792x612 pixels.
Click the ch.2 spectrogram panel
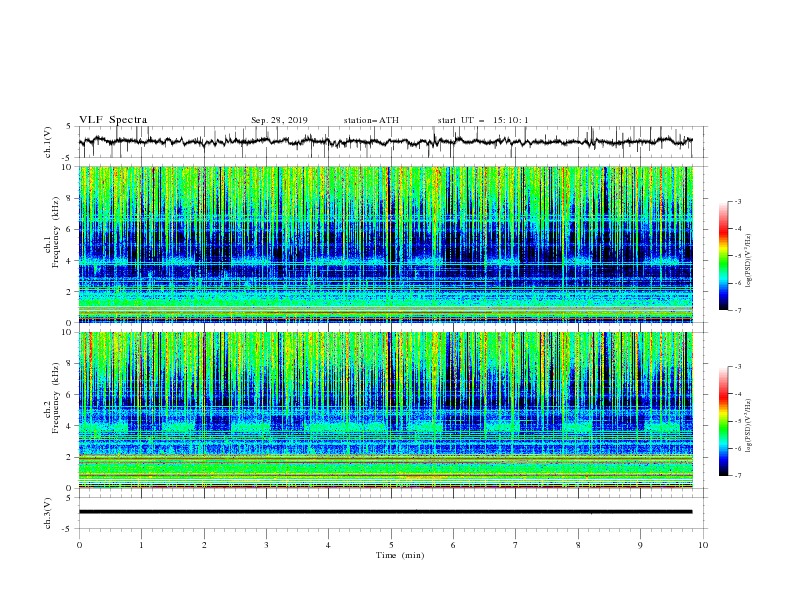click(386, 410)
